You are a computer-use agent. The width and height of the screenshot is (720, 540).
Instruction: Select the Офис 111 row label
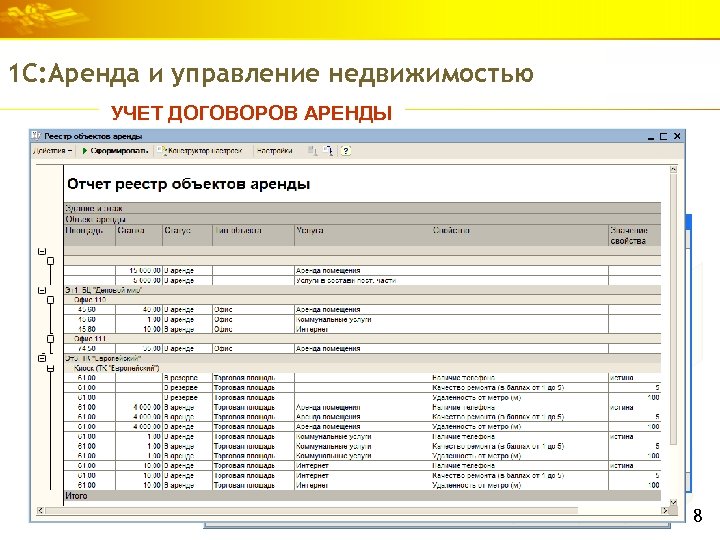tap(90, 339)
